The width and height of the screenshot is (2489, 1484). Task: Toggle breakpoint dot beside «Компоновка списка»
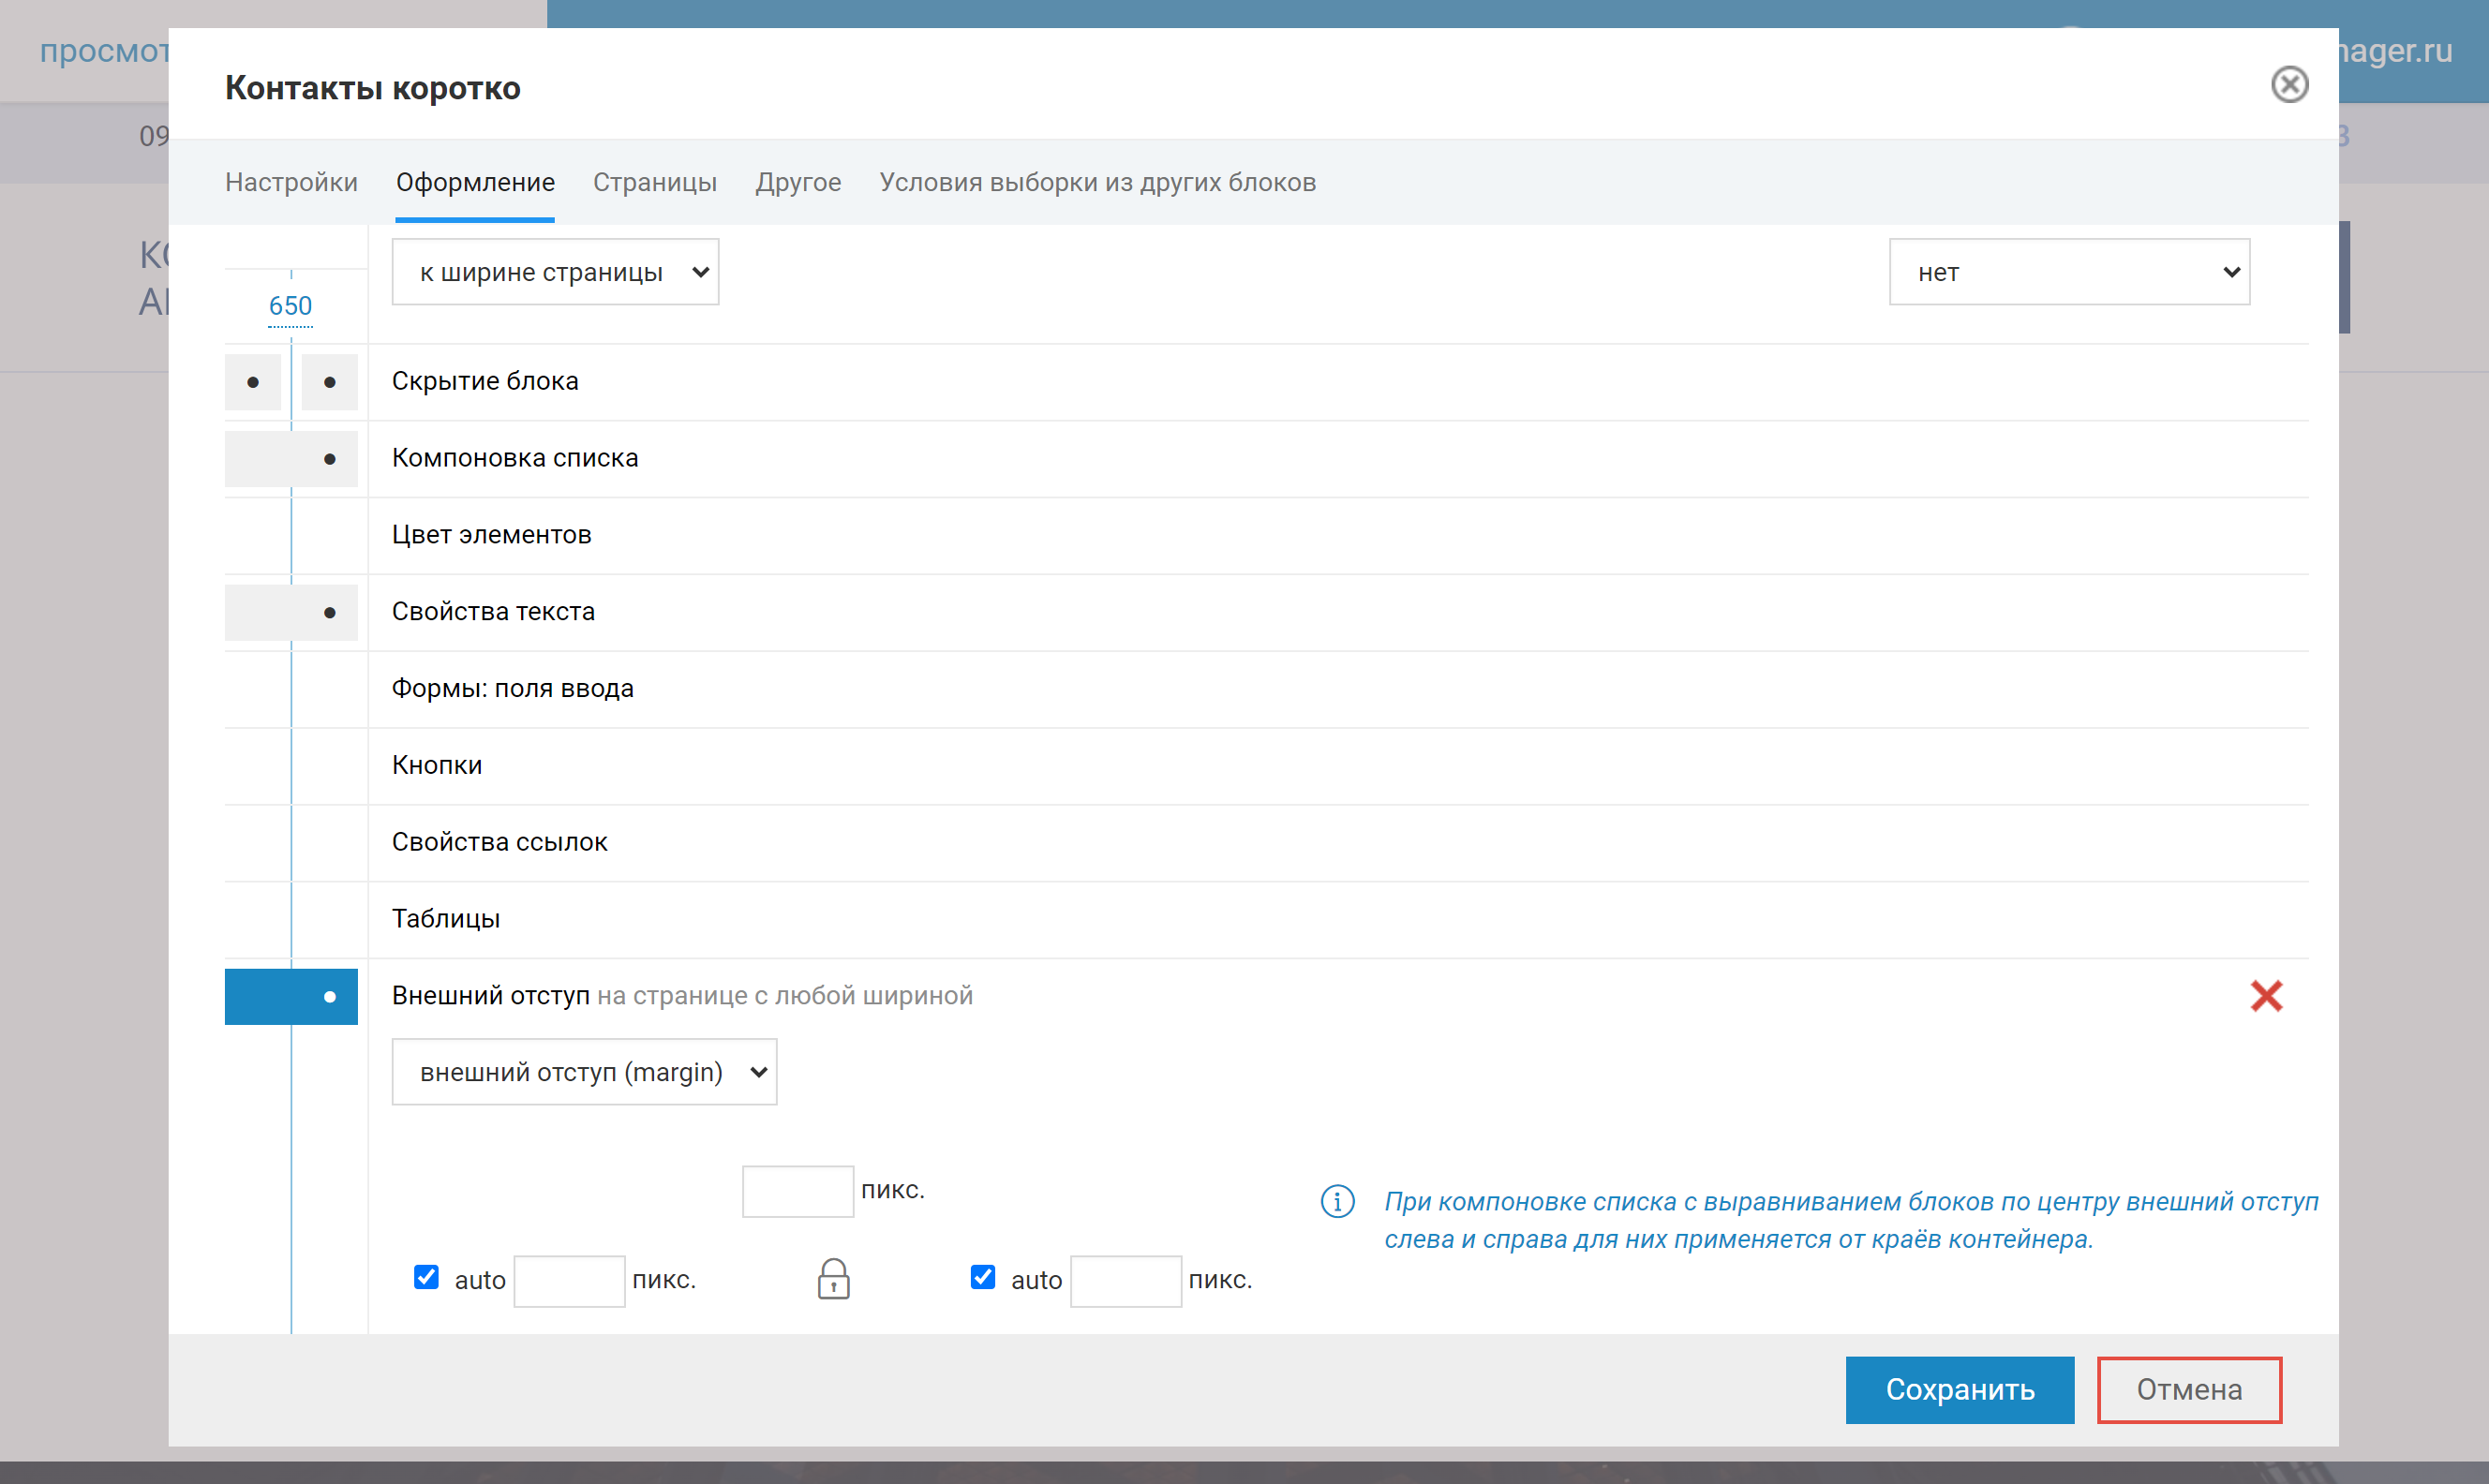tap(330, 459)
